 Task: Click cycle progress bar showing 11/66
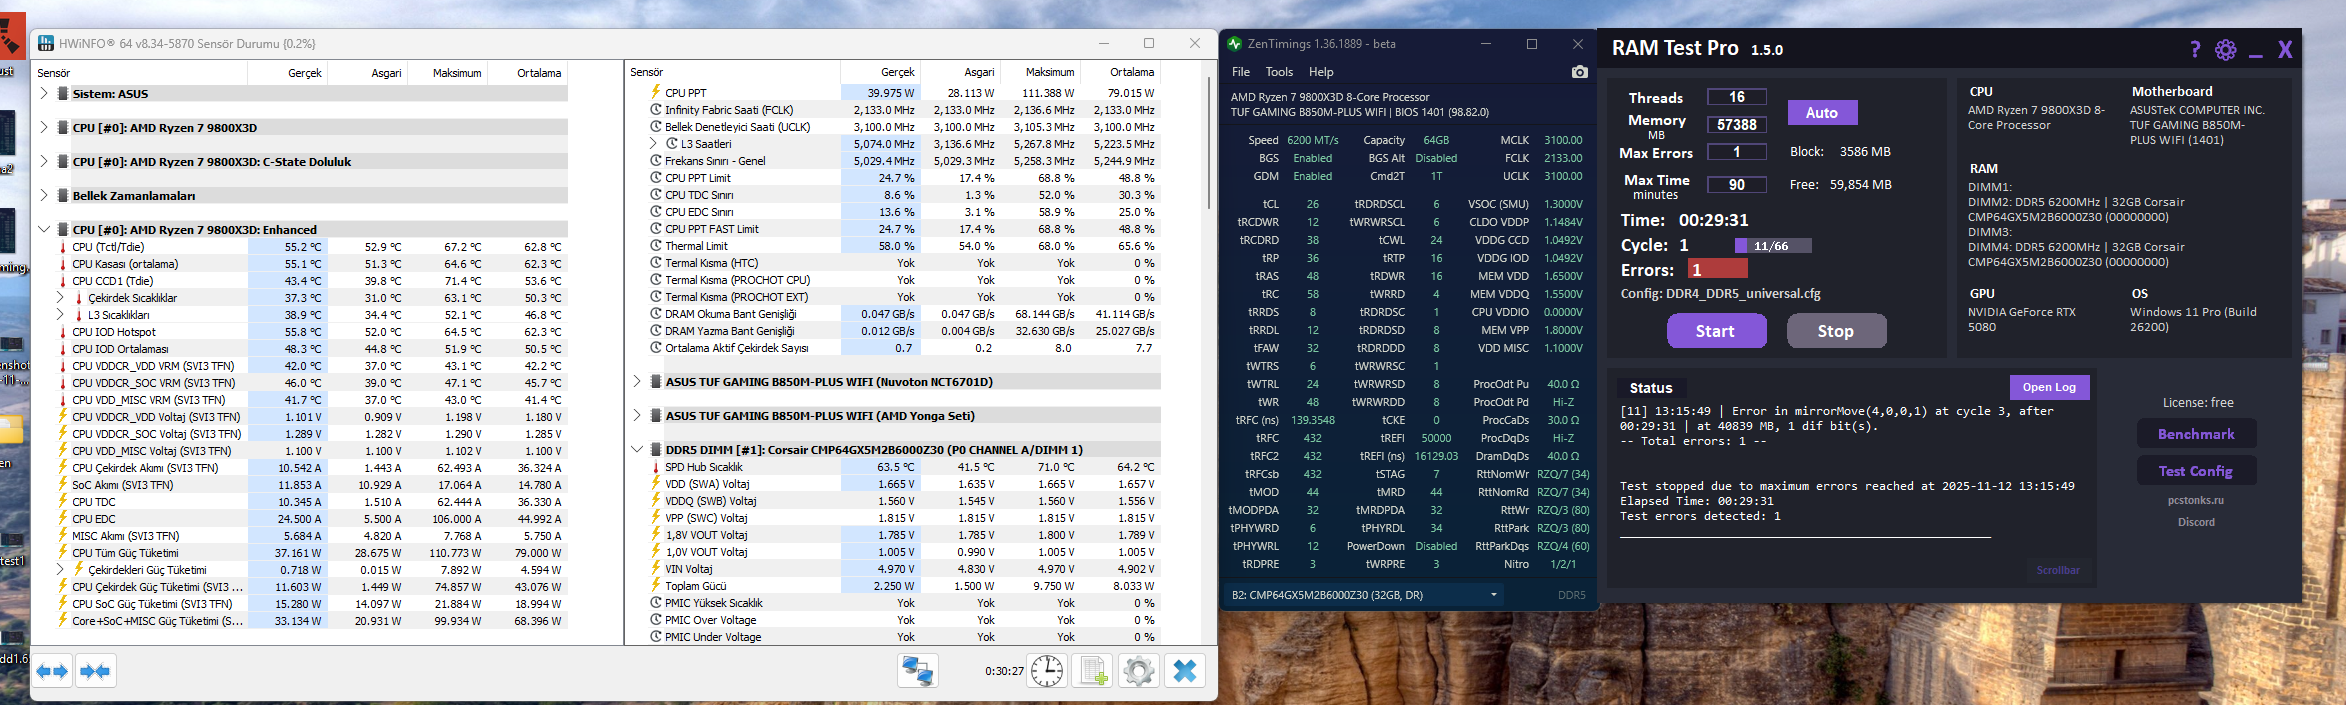click(1771, 246)
